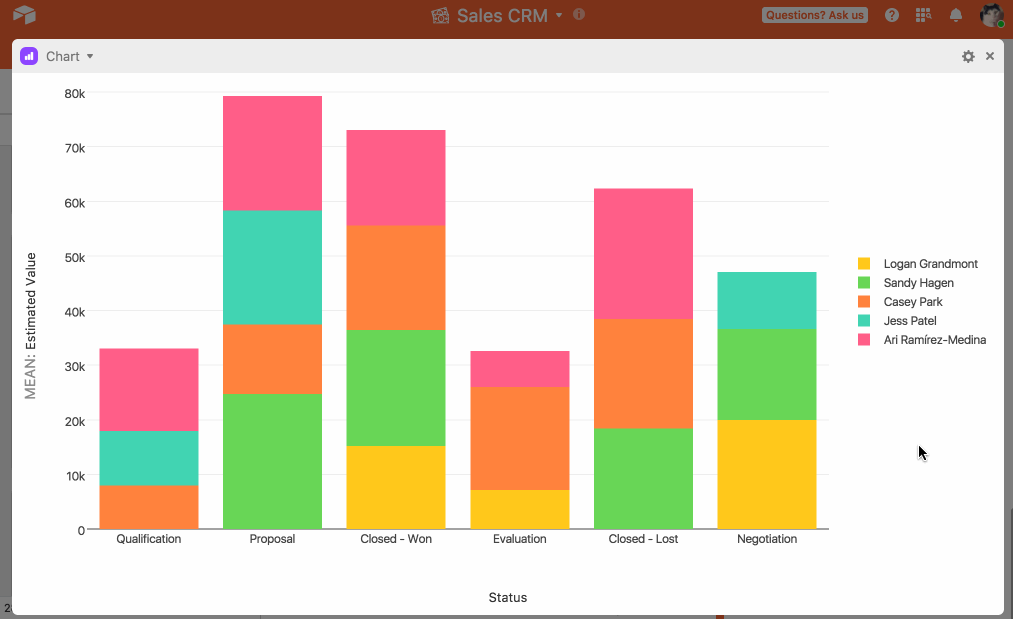Click the Closed - Lost axis label

643,539
